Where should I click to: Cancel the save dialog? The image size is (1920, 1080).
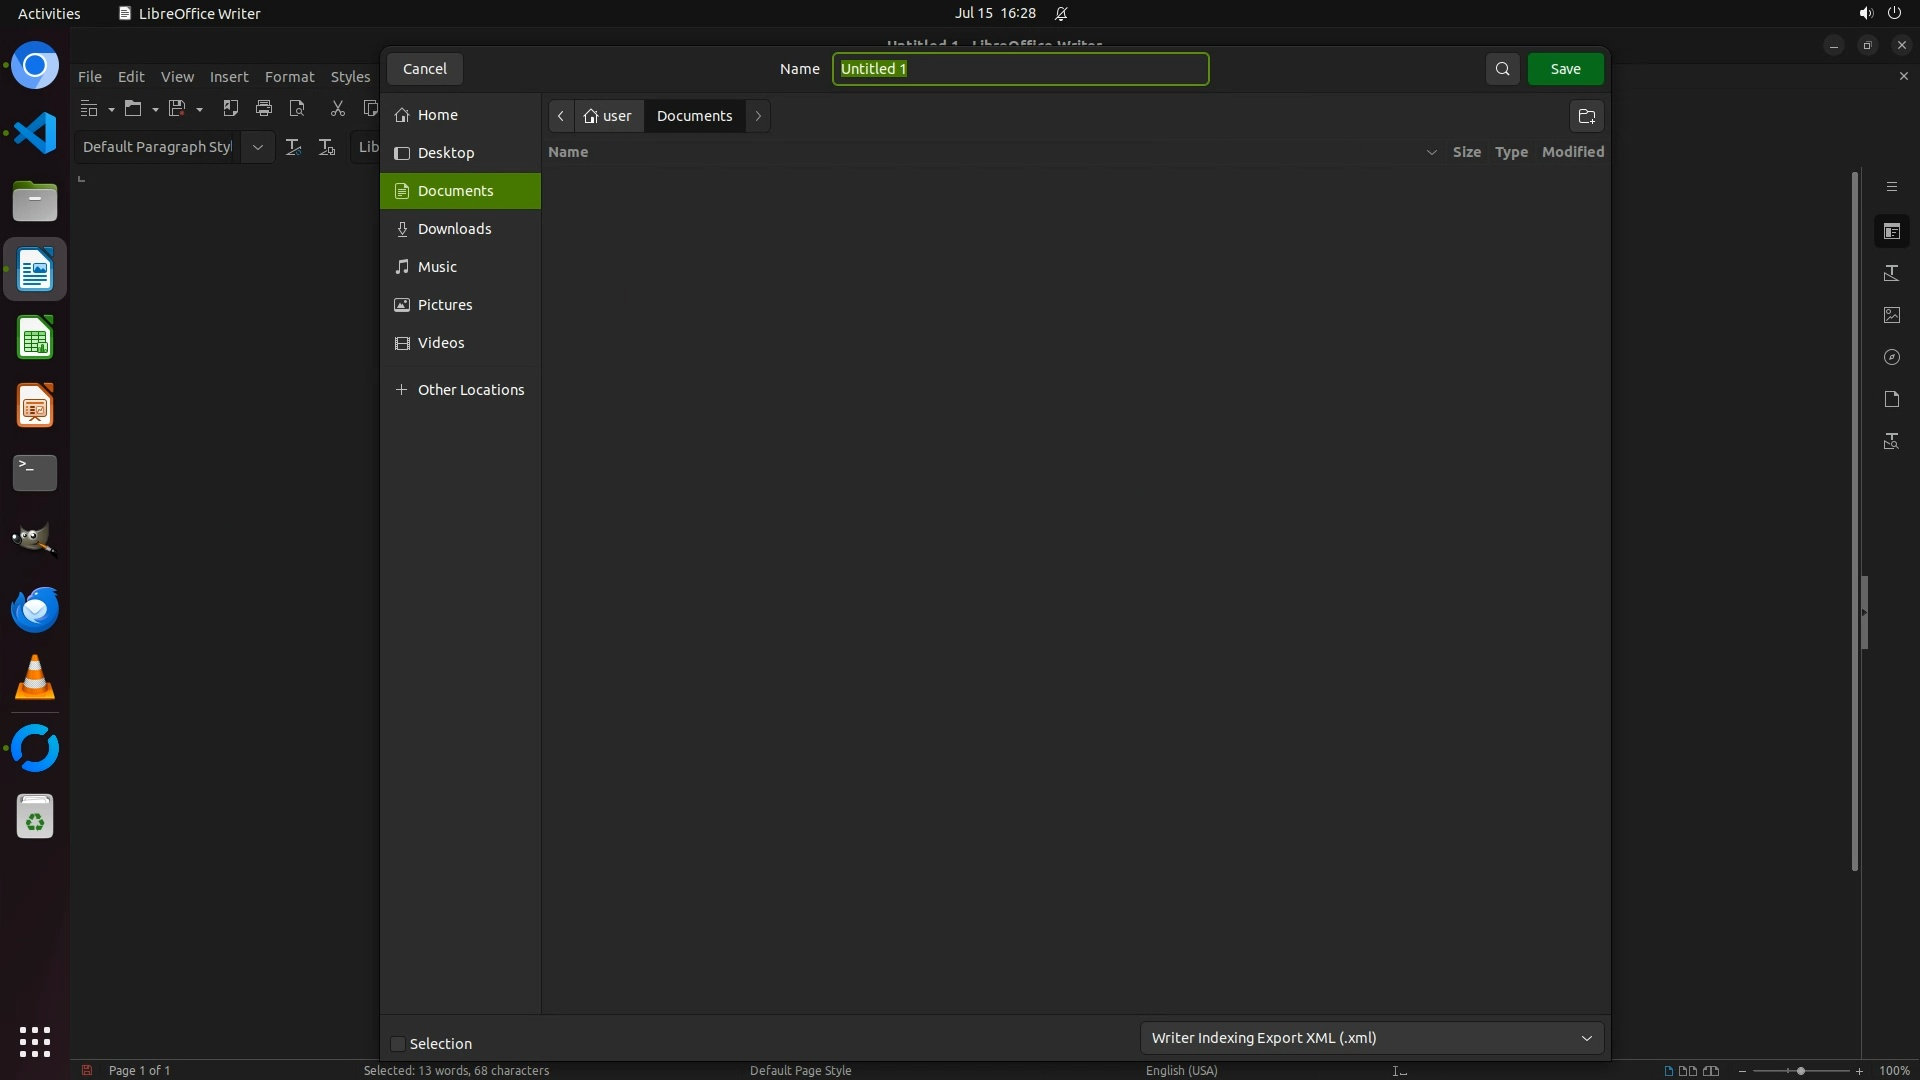pos(425,69)
